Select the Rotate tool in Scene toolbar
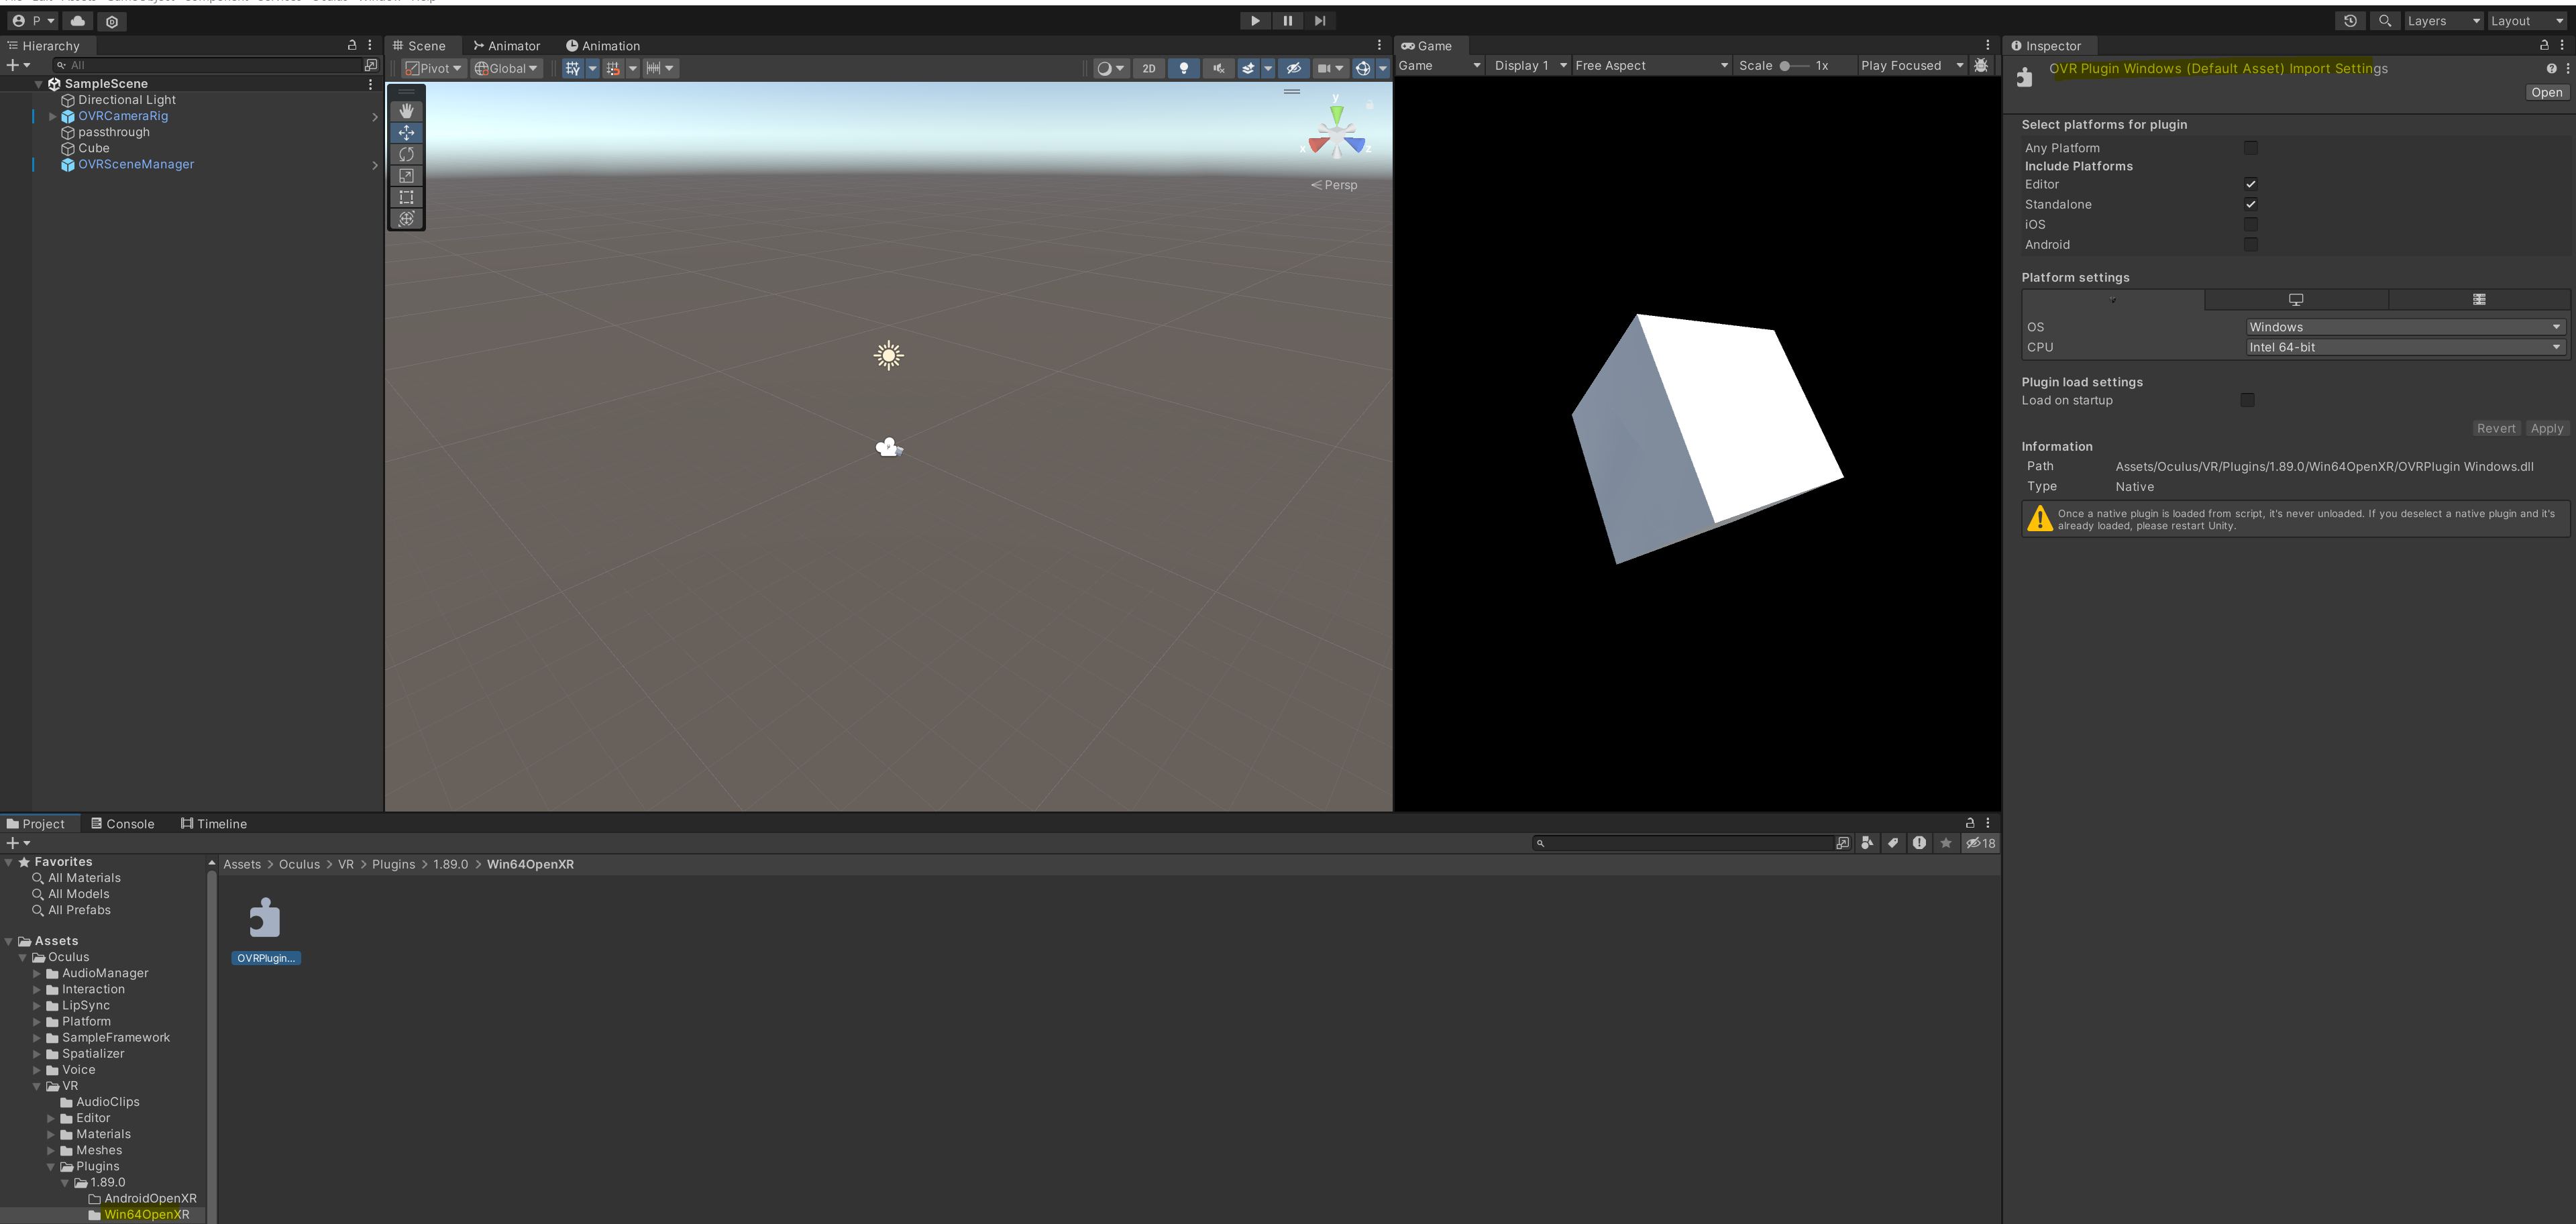This screenshot has height=1224, width=2576. [406, 154]
